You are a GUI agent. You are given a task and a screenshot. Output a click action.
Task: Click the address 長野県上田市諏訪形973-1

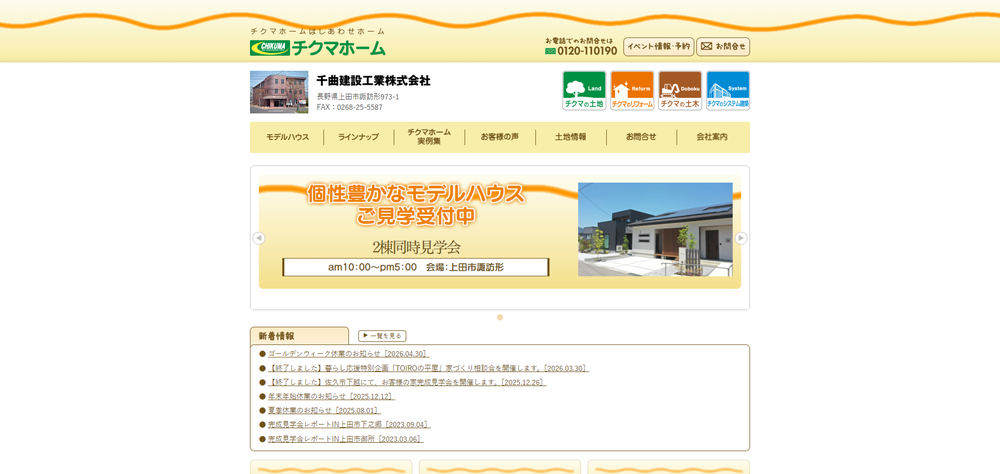358,97
